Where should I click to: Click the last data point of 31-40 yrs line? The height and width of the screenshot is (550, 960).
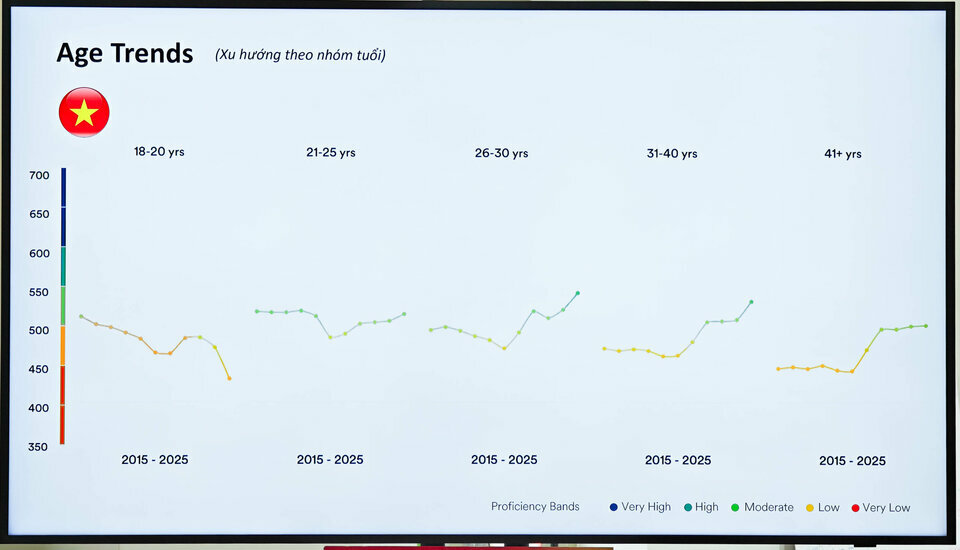click(751, 302)
